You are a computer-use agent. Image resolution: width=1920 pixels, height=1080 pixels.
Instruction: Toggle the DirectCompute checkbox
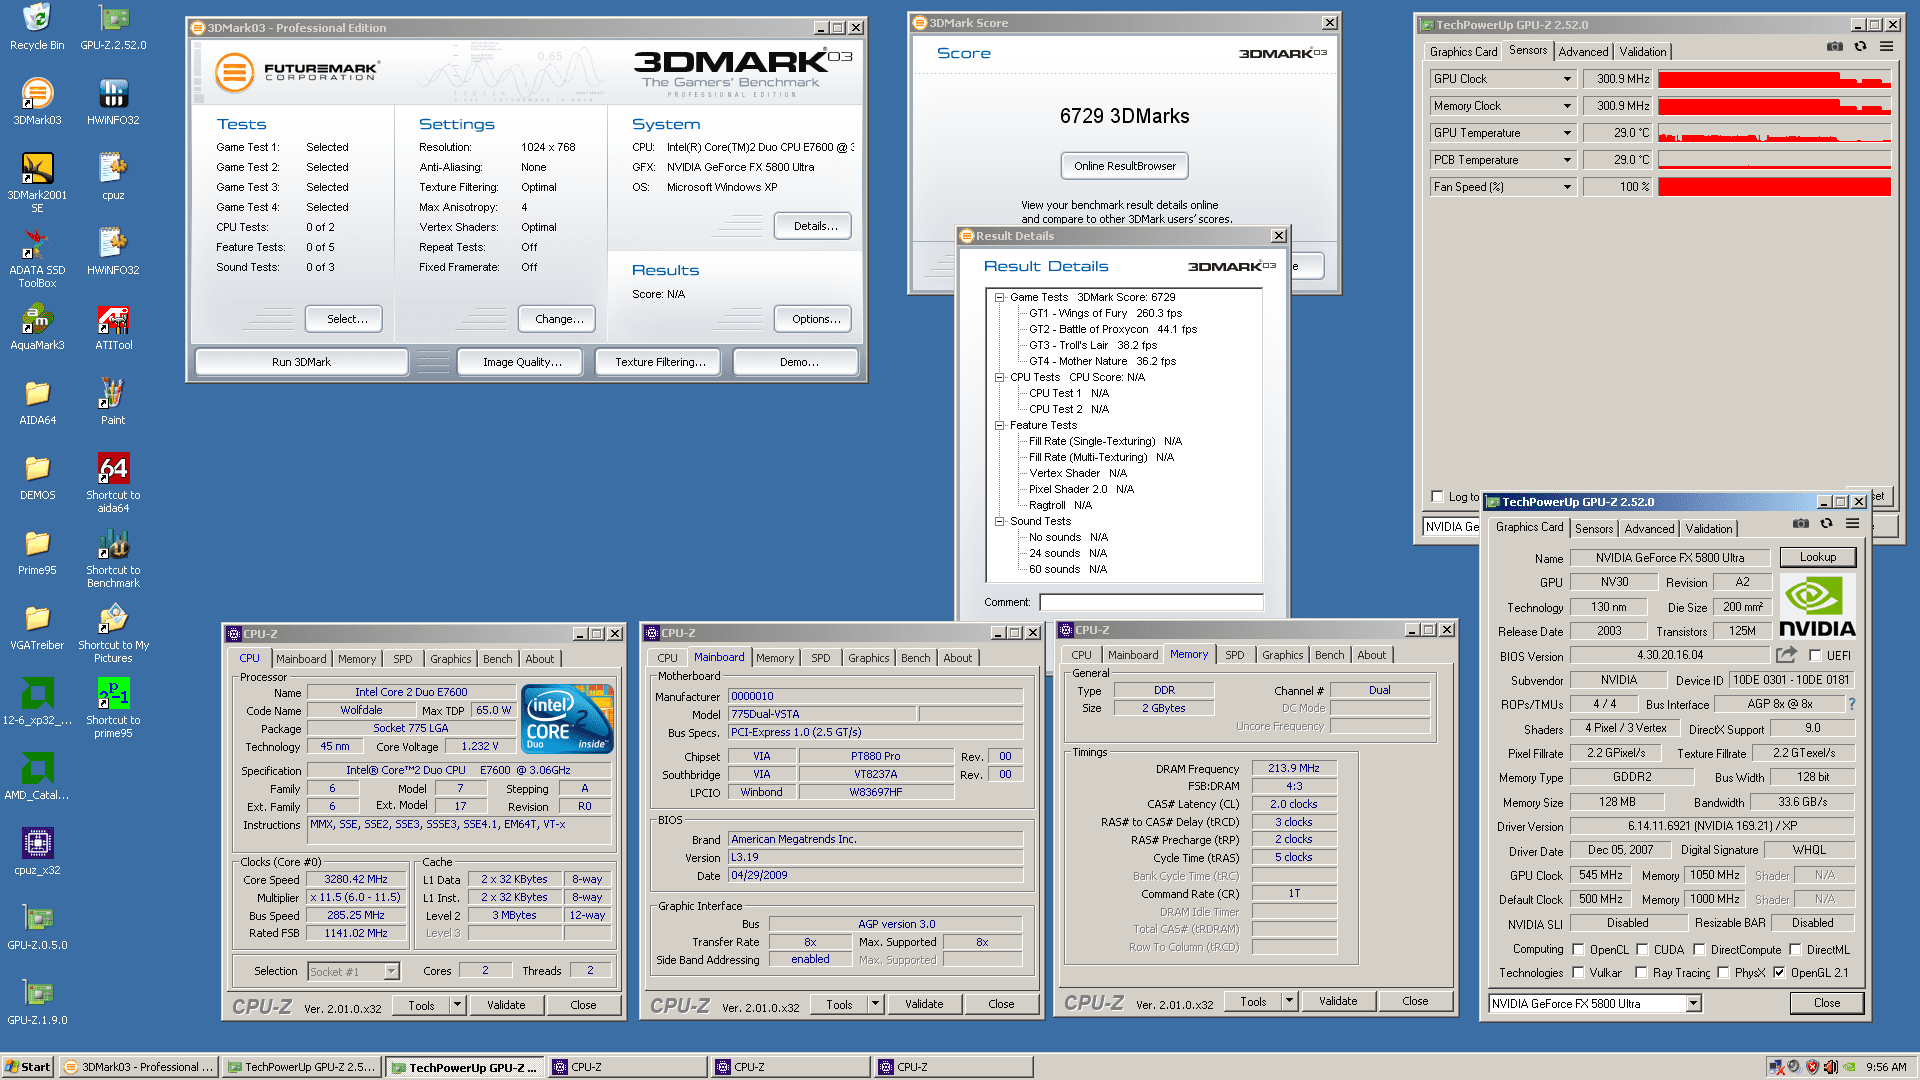(x=1699, y=950)
